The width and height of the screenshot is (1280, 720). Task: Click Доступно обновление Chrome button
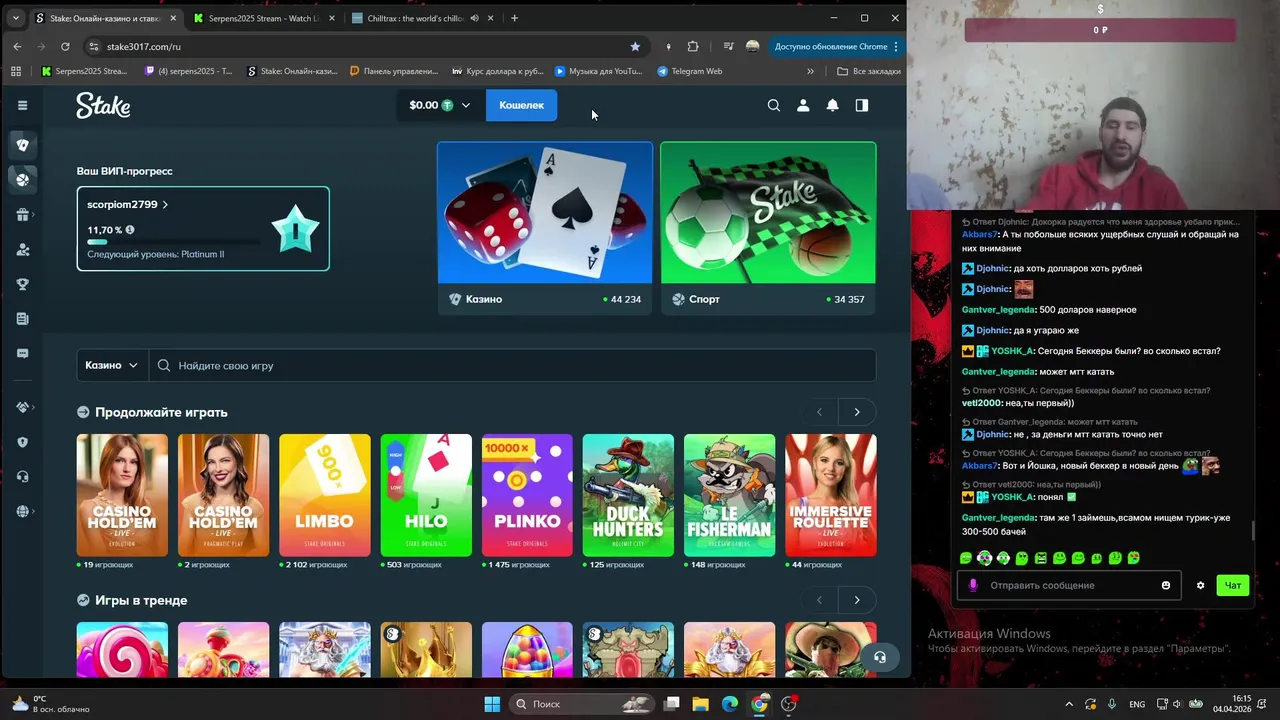coord(837,46)
